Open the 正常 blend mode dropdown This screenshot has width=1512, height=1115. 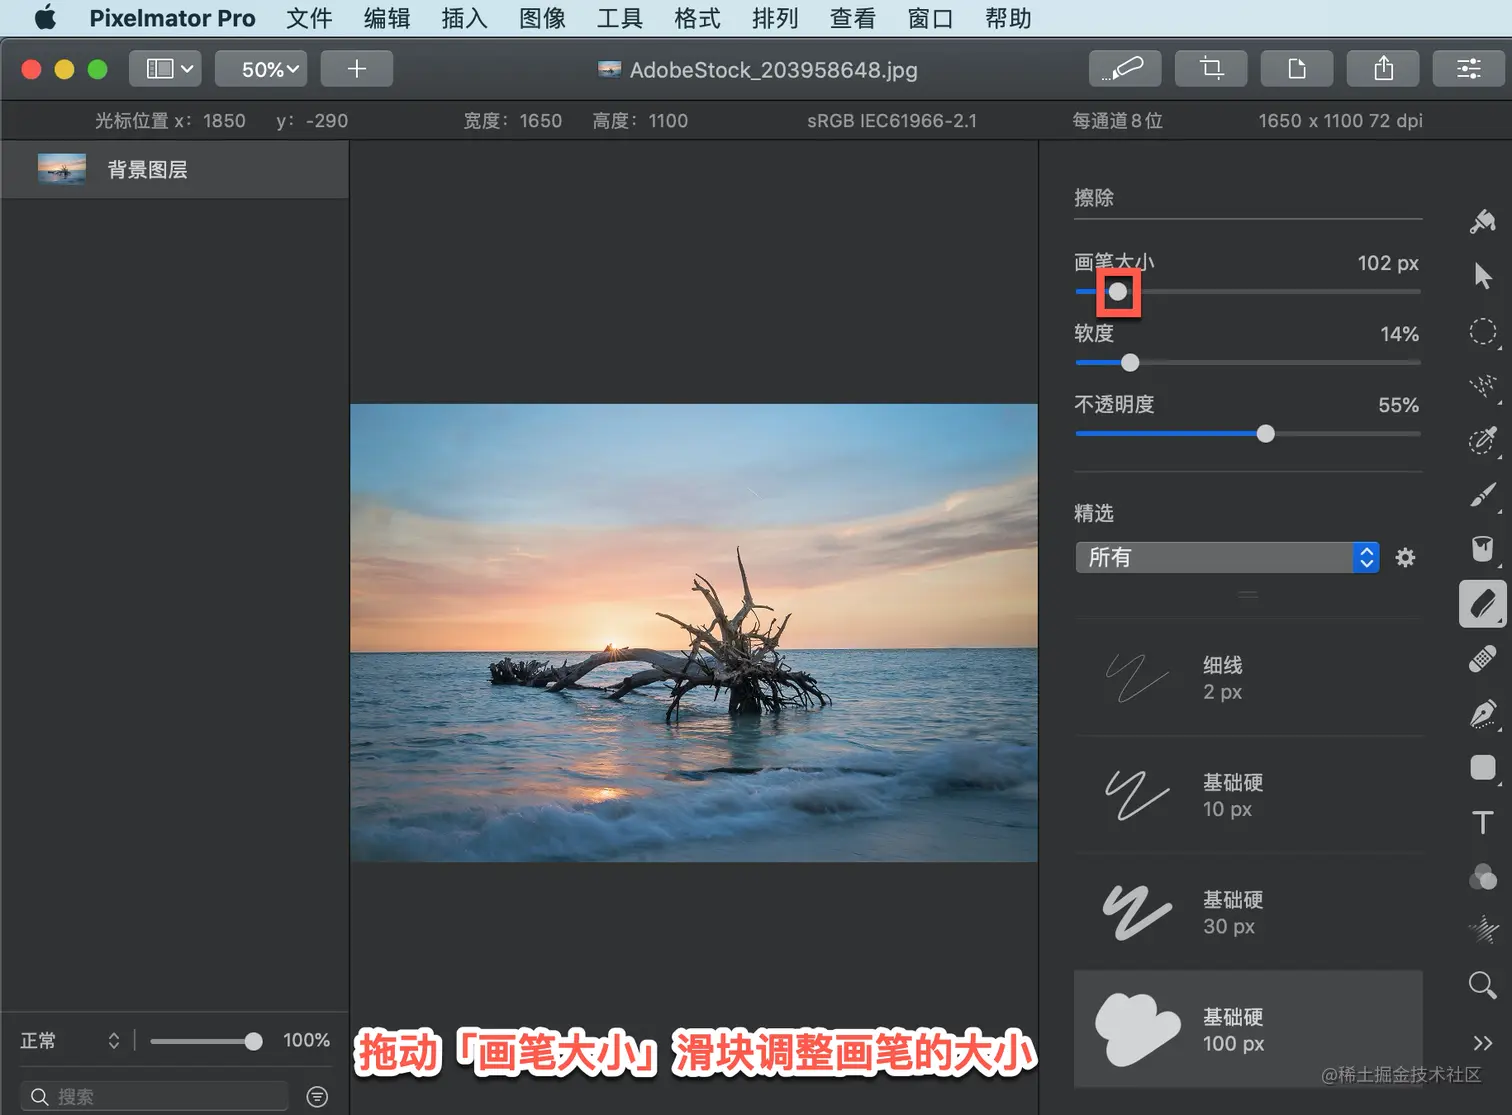click(70, 1041)
